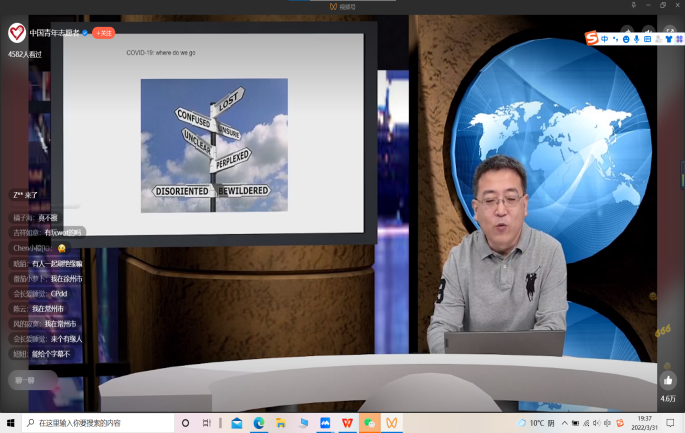Open the Windows Start menu
Screen dimensions: 685x433
click(x=11, y=423)
